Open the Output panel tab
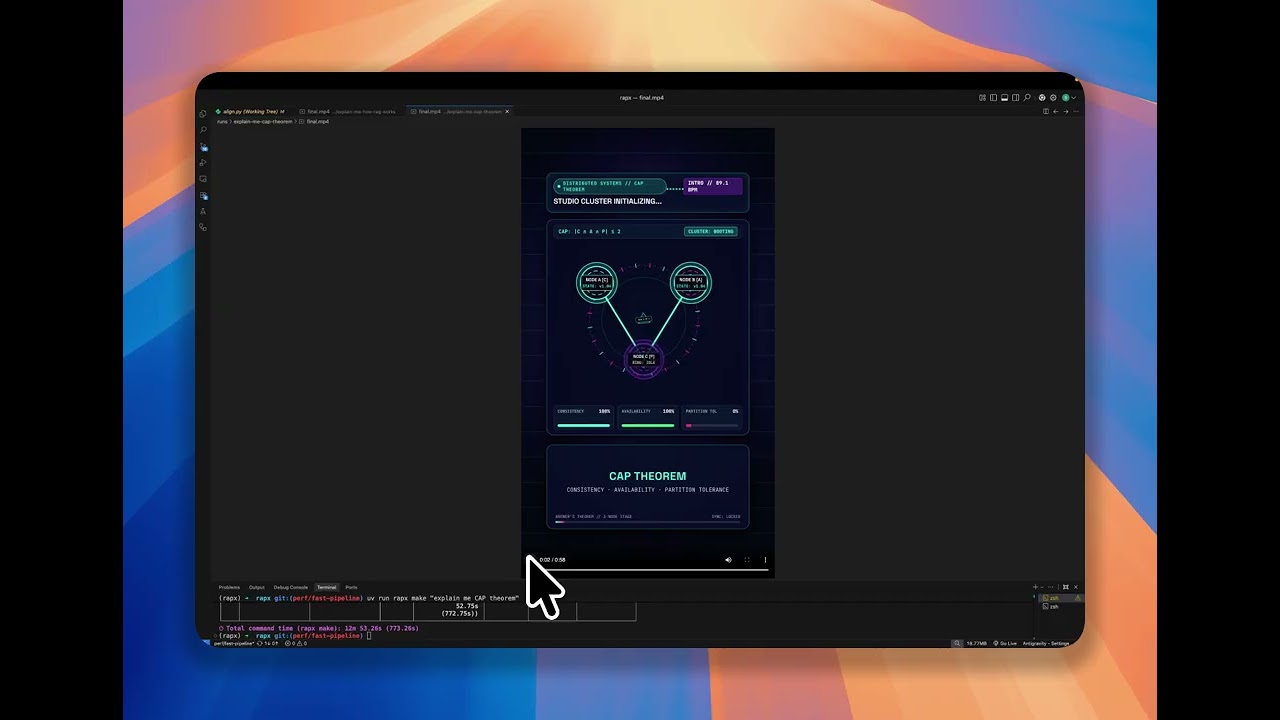 click(x=257, y=587)
